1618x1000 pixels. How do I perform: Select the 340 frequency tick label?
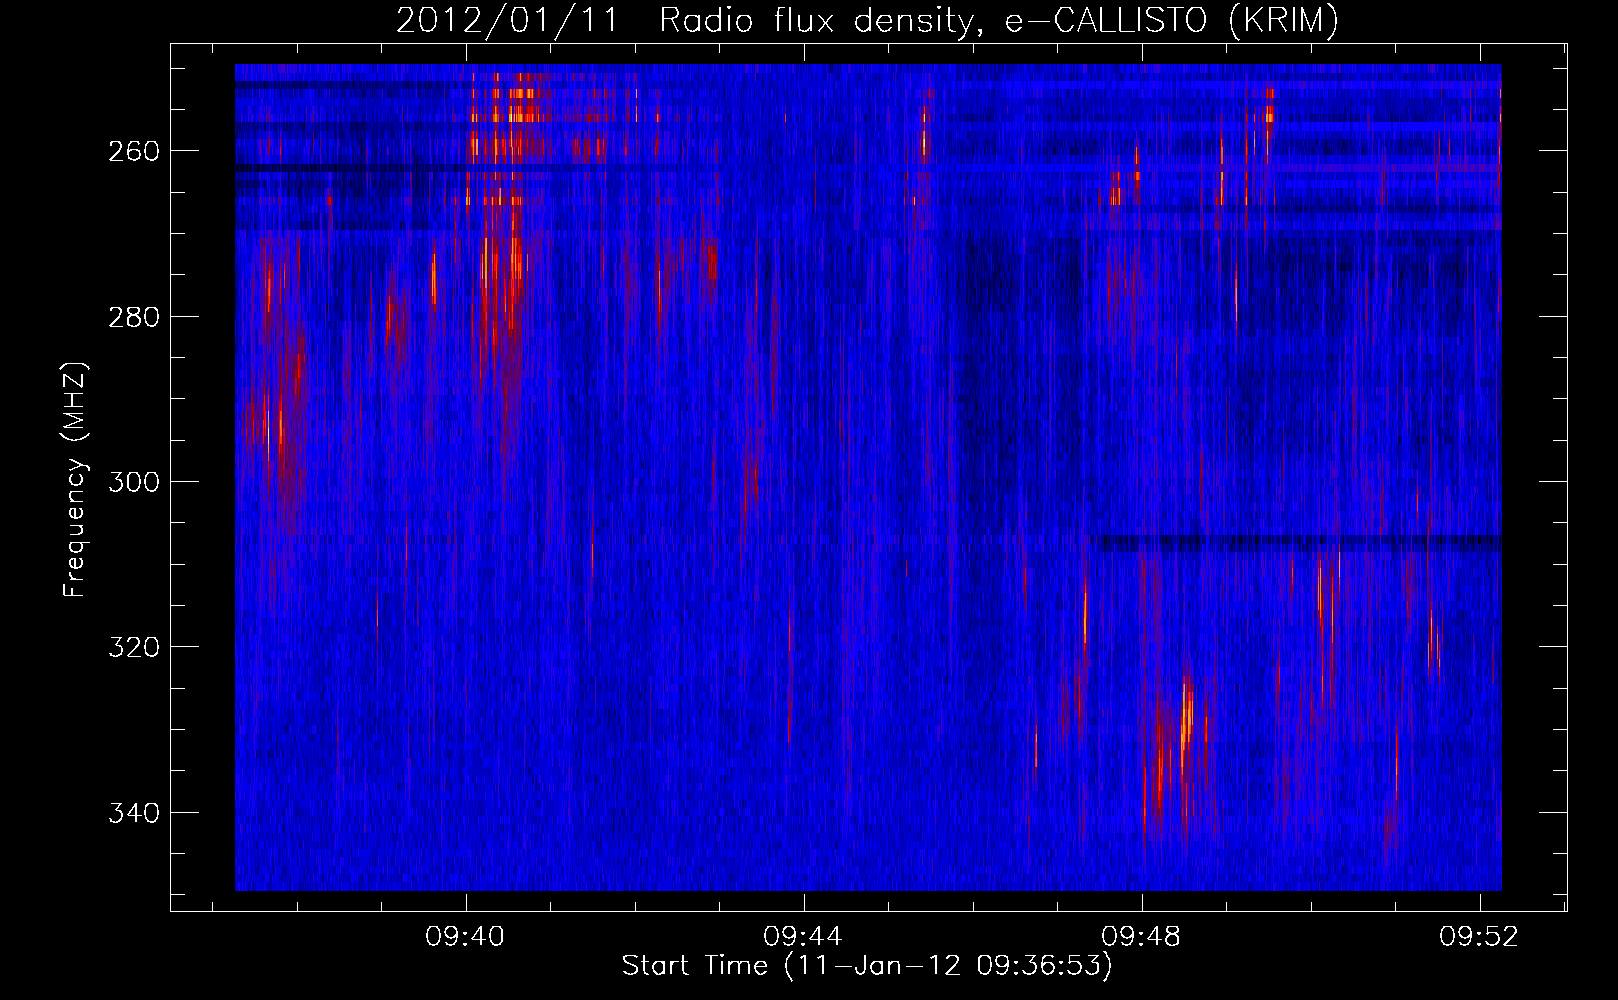pyautogui.click(x=134, y=813)
